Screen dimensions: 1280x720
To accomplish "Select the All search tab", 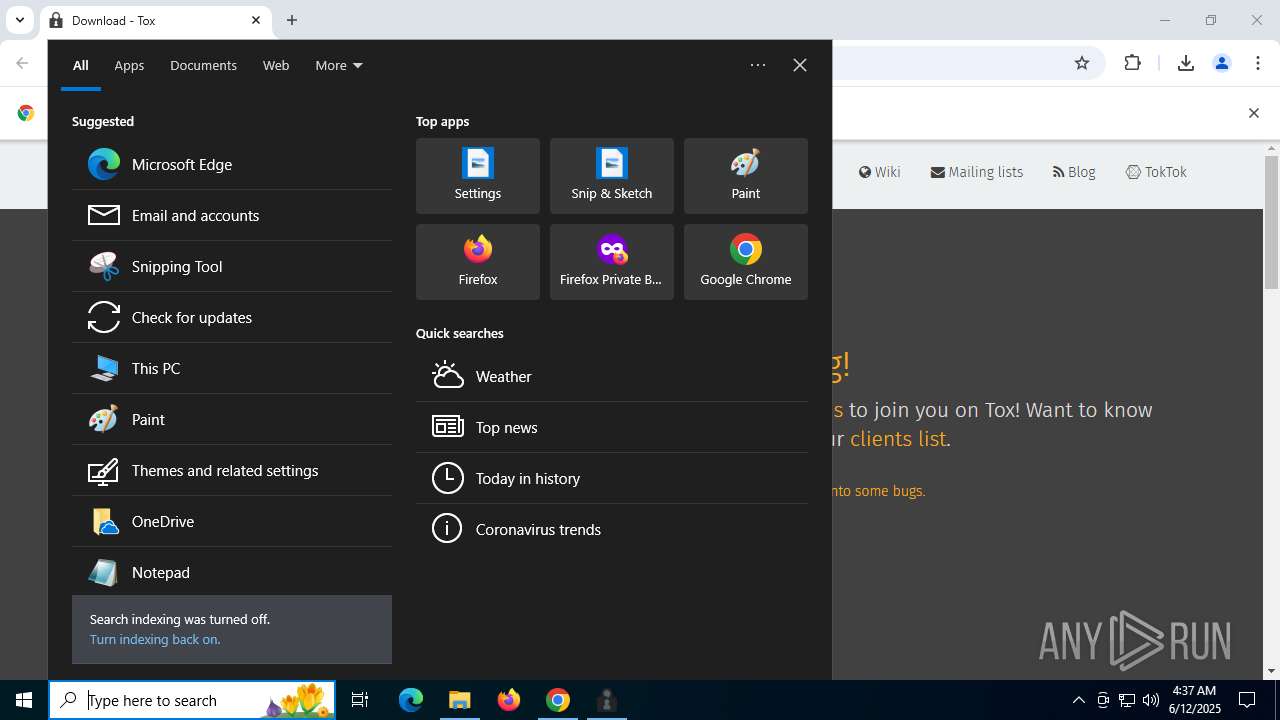I will click(80, 65).
